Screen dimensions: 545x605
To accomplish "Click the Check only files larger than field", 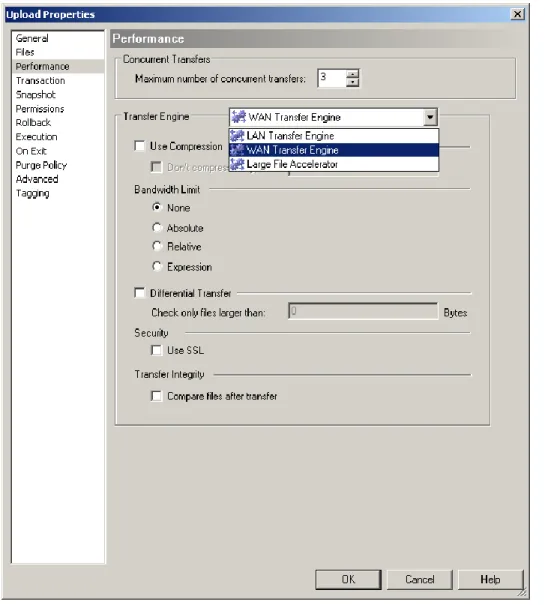I will [363, 311].
